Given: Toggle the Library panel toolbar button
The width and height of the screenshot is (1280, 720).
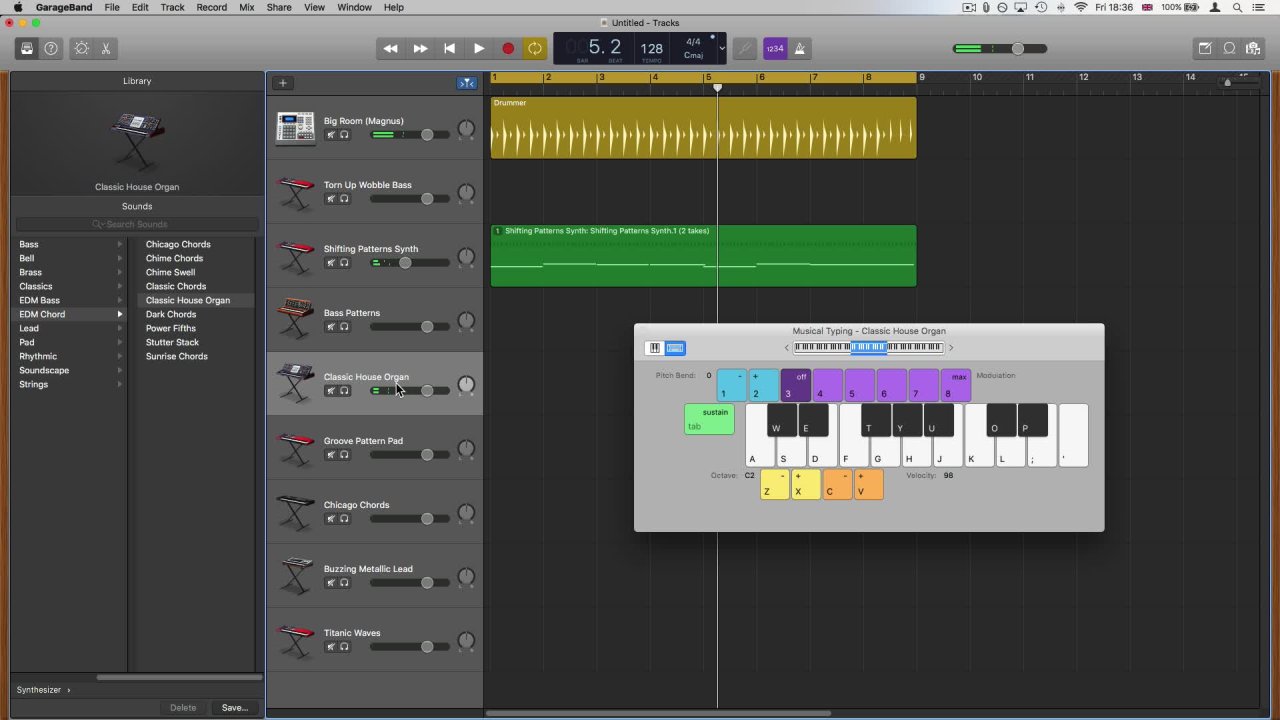Looking at the screenshot, I should coord(27,48).
